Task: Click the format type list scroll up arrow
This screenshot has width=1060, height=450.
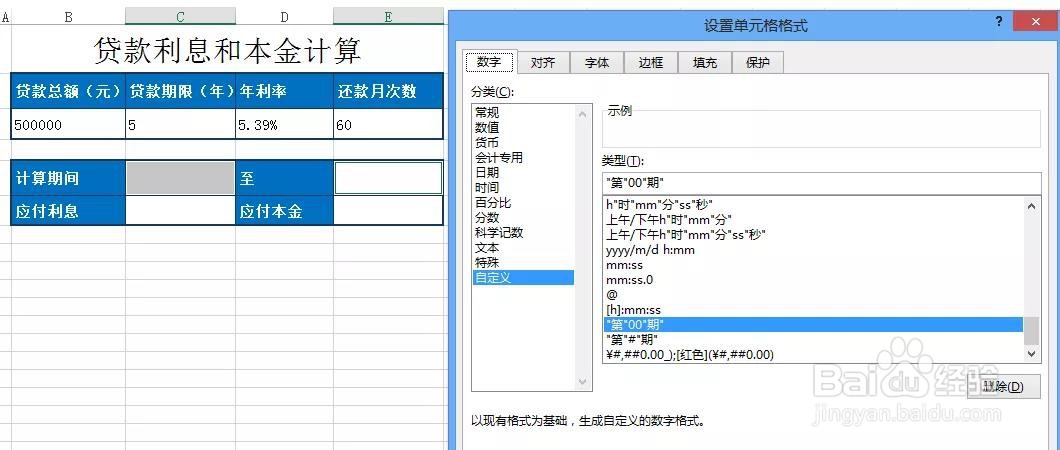Action: [x=1032, y=205]
